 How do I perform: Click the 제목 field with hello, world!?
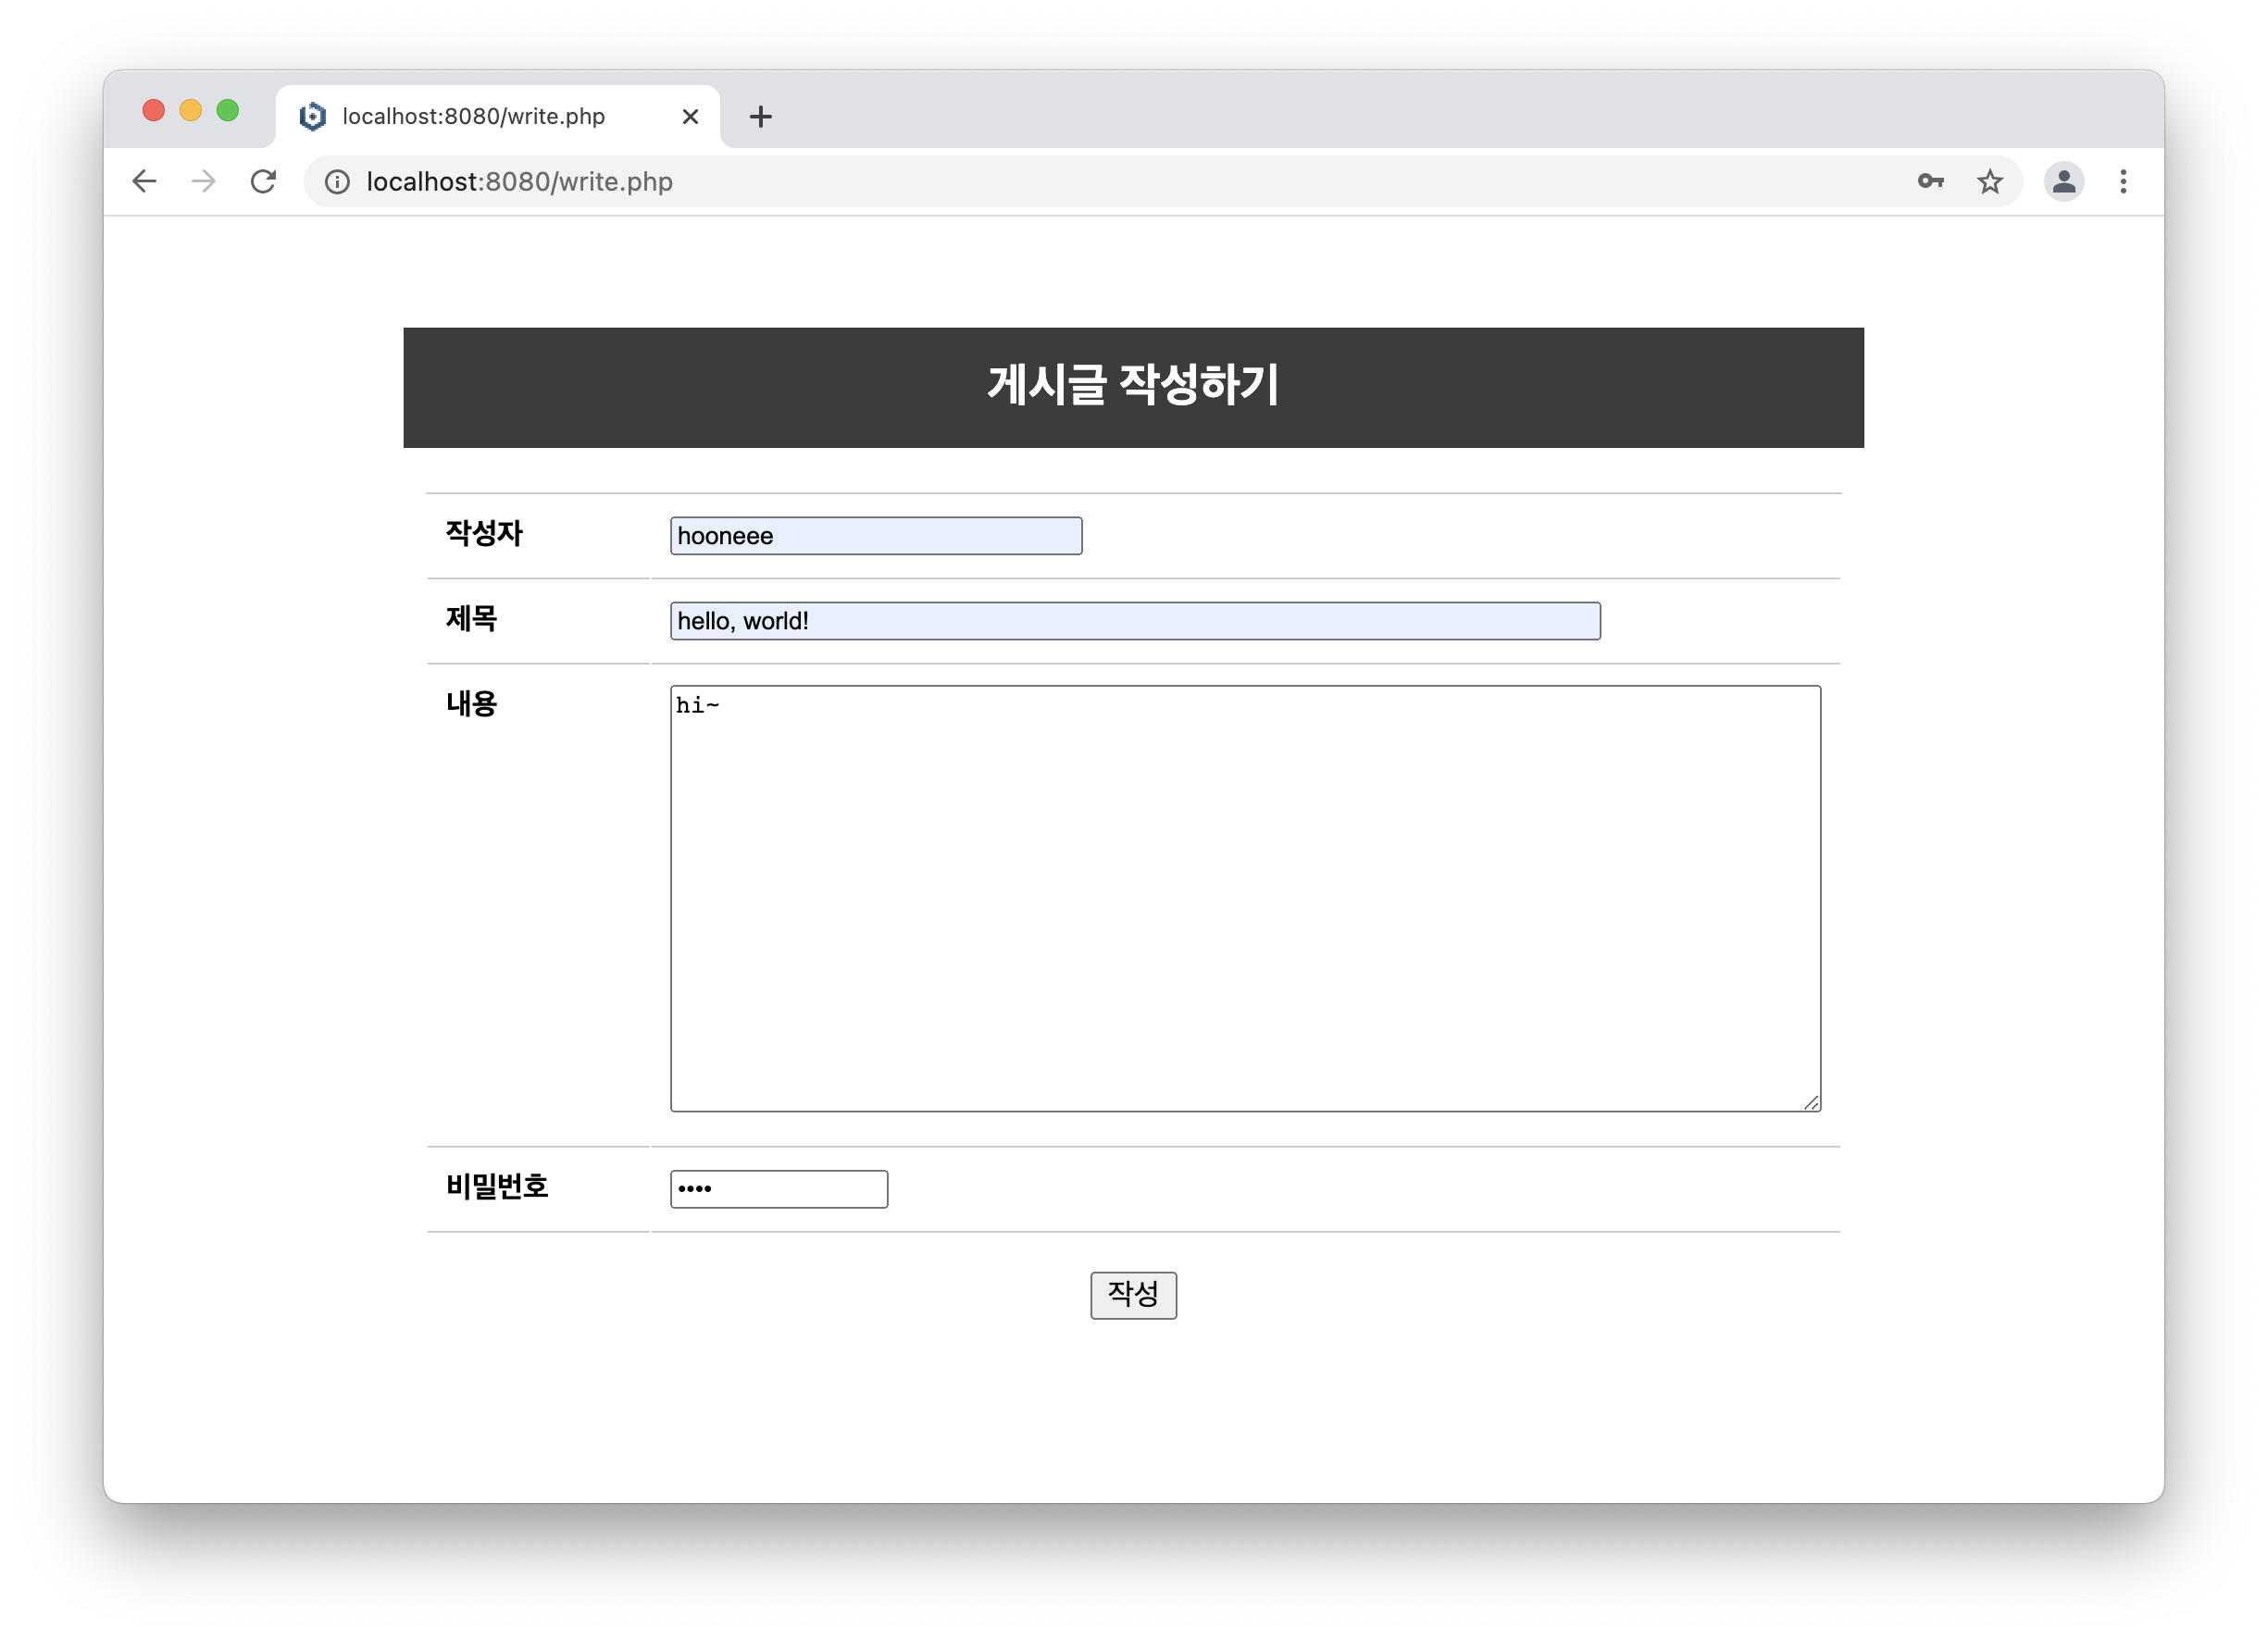tap(1134, 621)
